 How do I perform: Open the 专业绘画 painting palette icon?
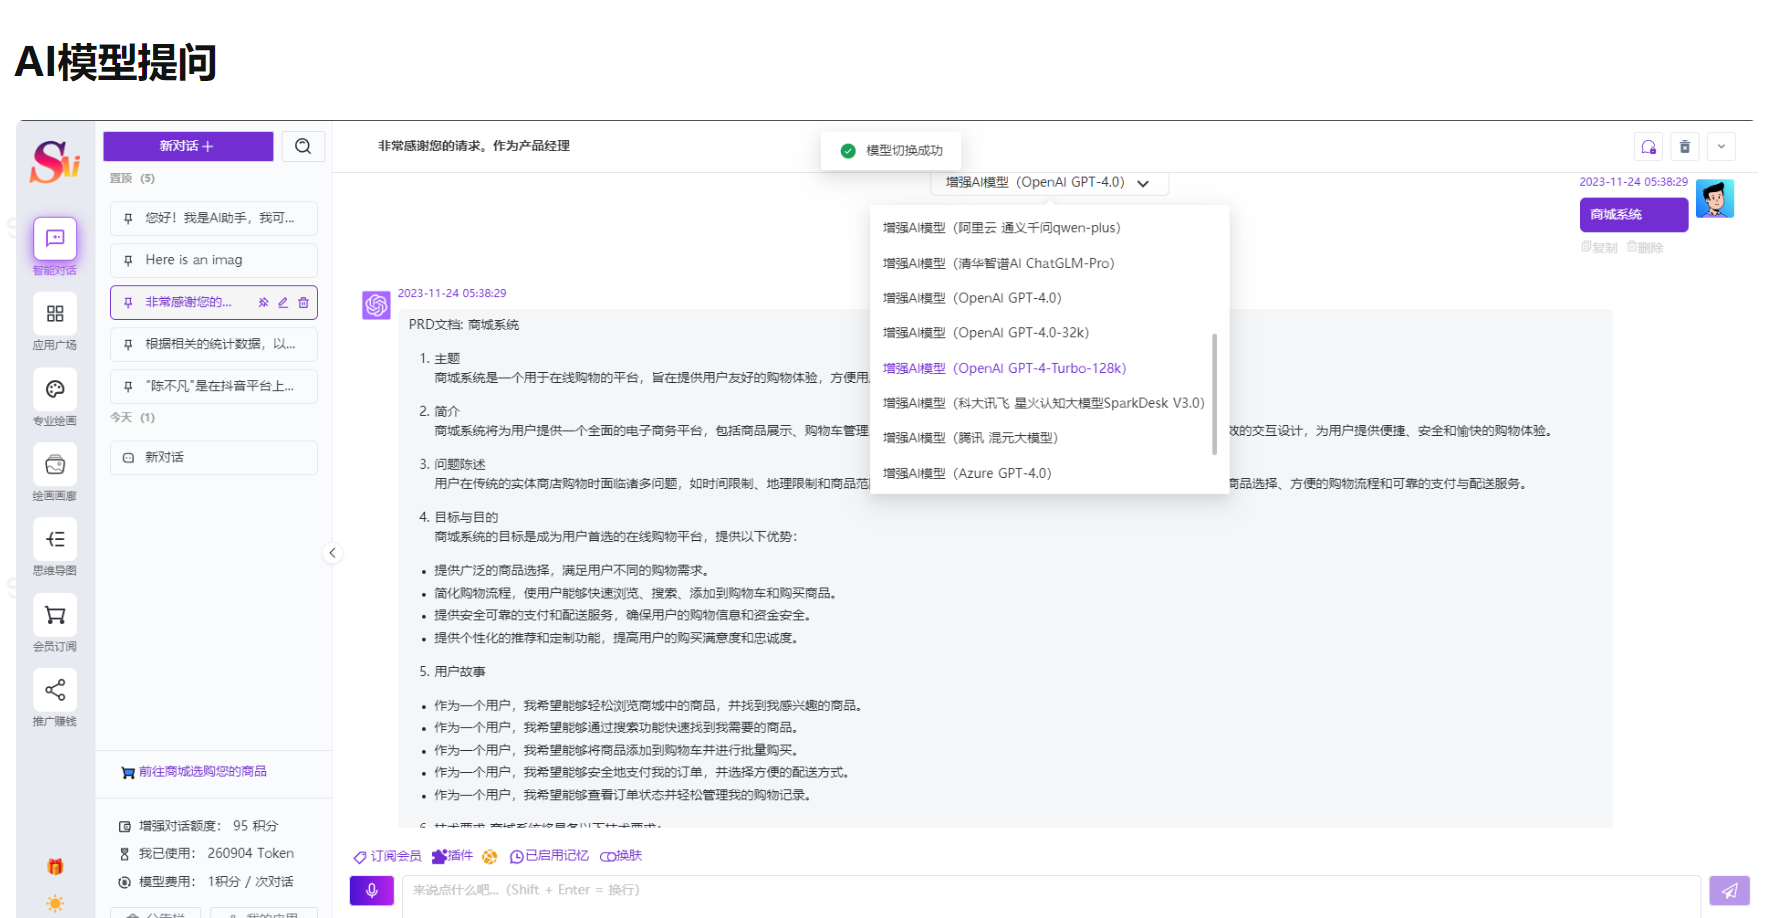point(55,390)
